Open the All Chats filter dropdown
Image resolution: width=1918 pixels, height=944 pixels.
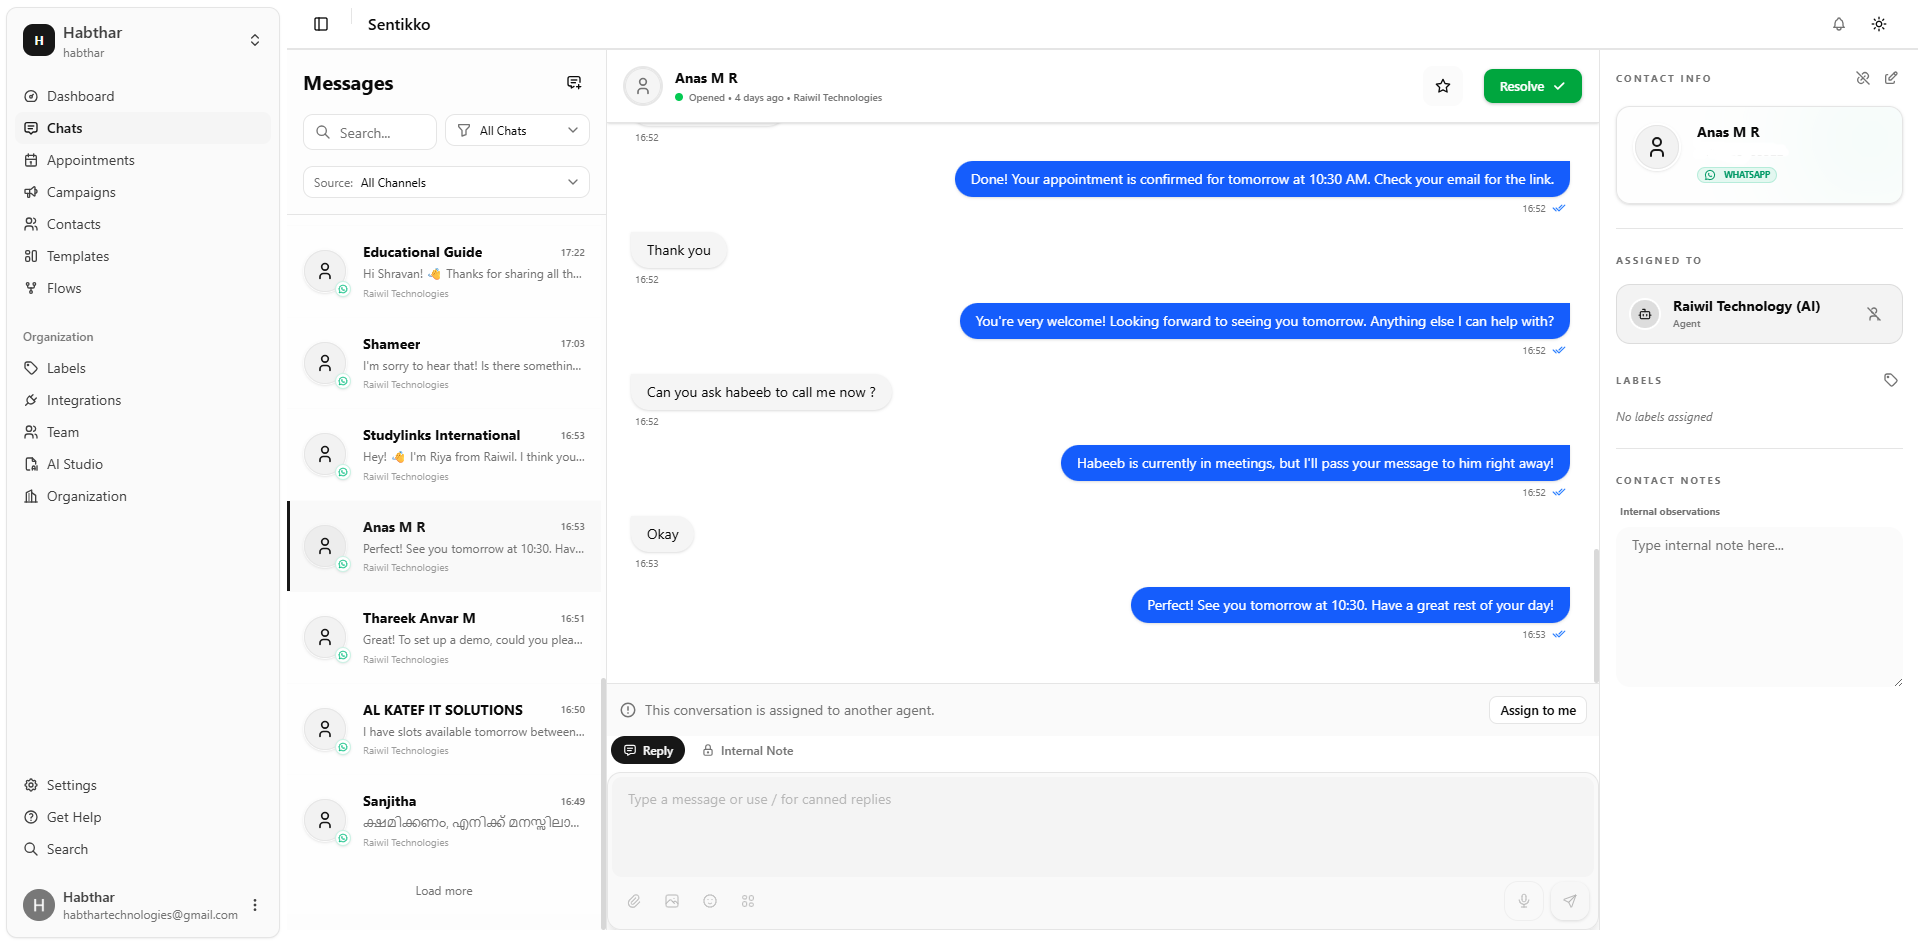(x=517, y=130)
